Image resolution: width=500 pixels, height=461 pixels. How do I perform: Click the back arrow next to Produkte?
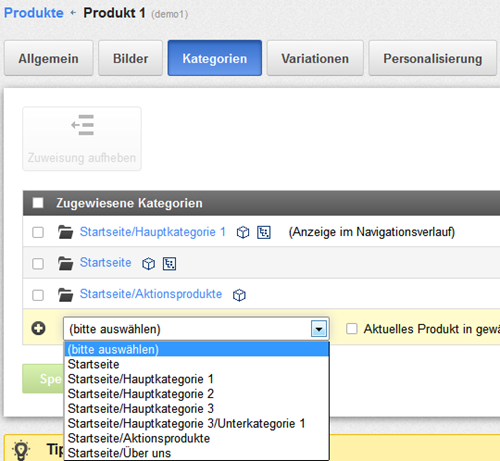coord(73,13)
